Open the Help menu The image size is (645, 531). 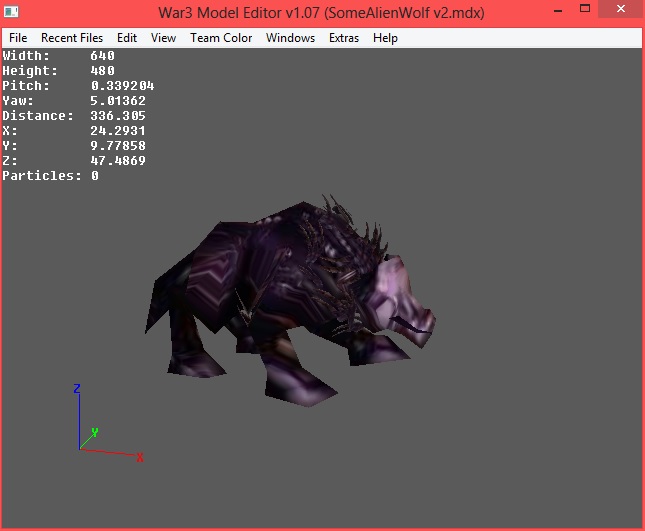(385, 38)
